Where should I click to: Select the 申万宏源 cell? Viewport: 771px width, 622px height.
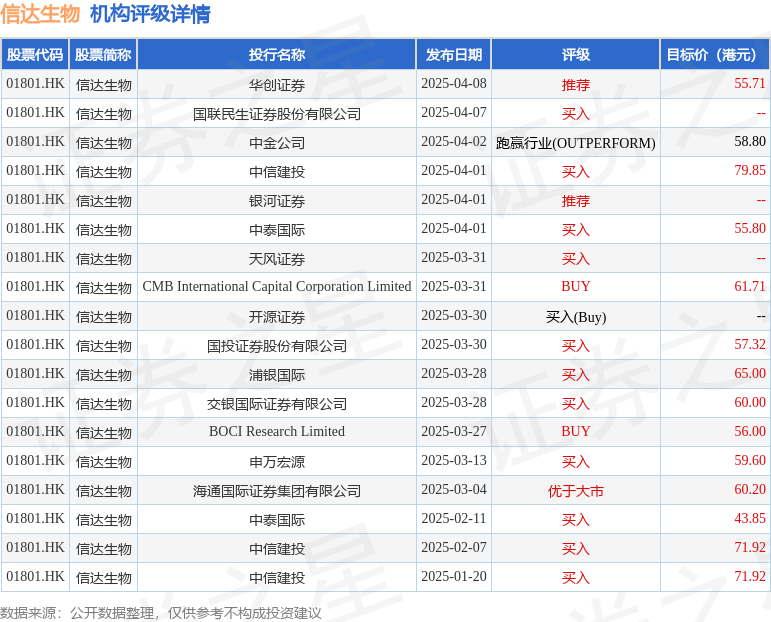(277, 462)
